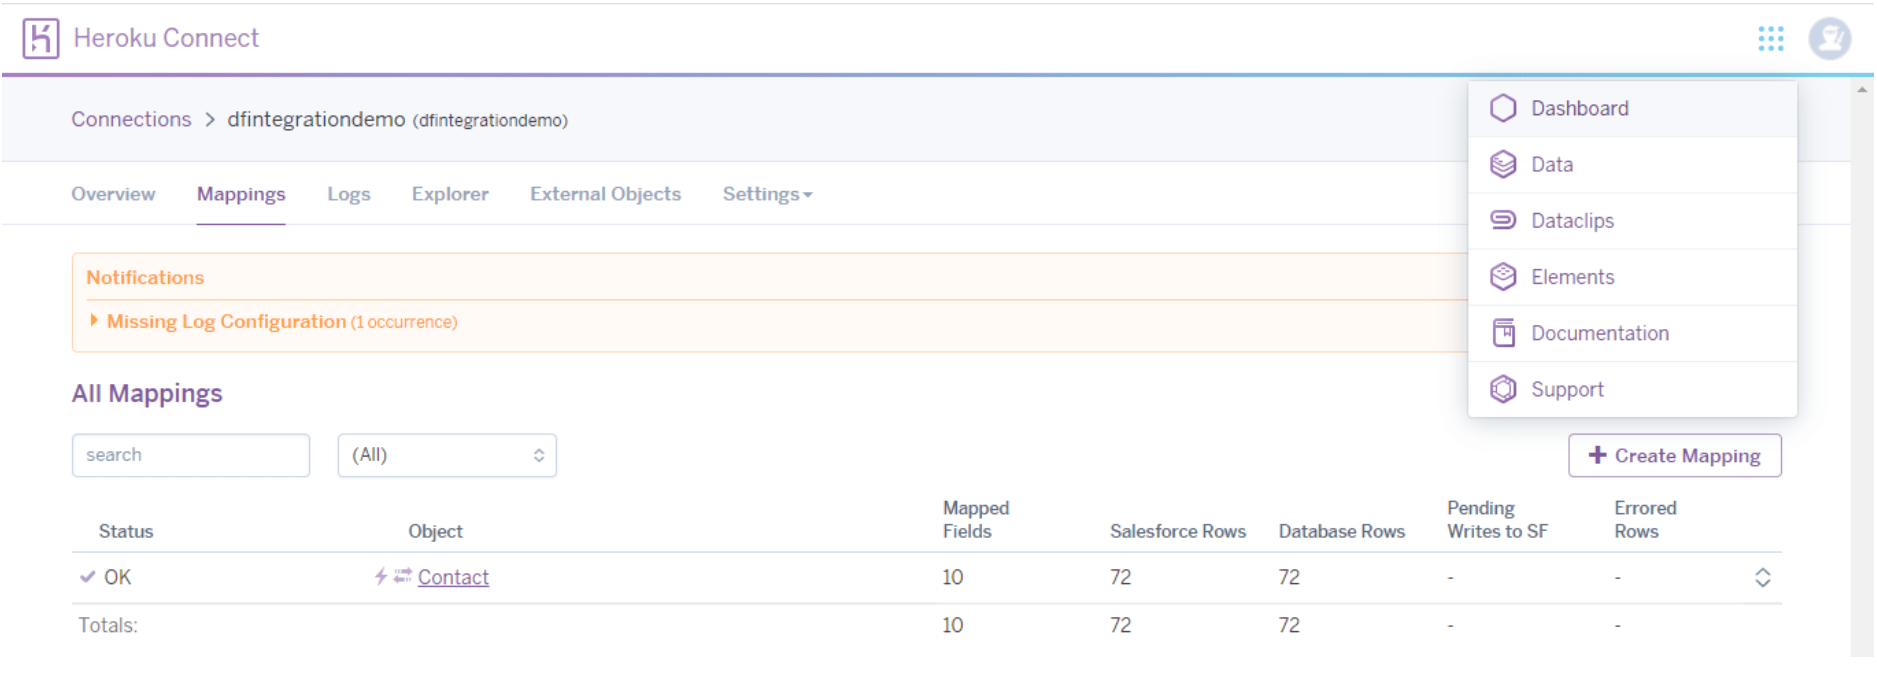Click the Documentation book icon
Viewport: 1877px width, 684px height.
[1502, 333]
